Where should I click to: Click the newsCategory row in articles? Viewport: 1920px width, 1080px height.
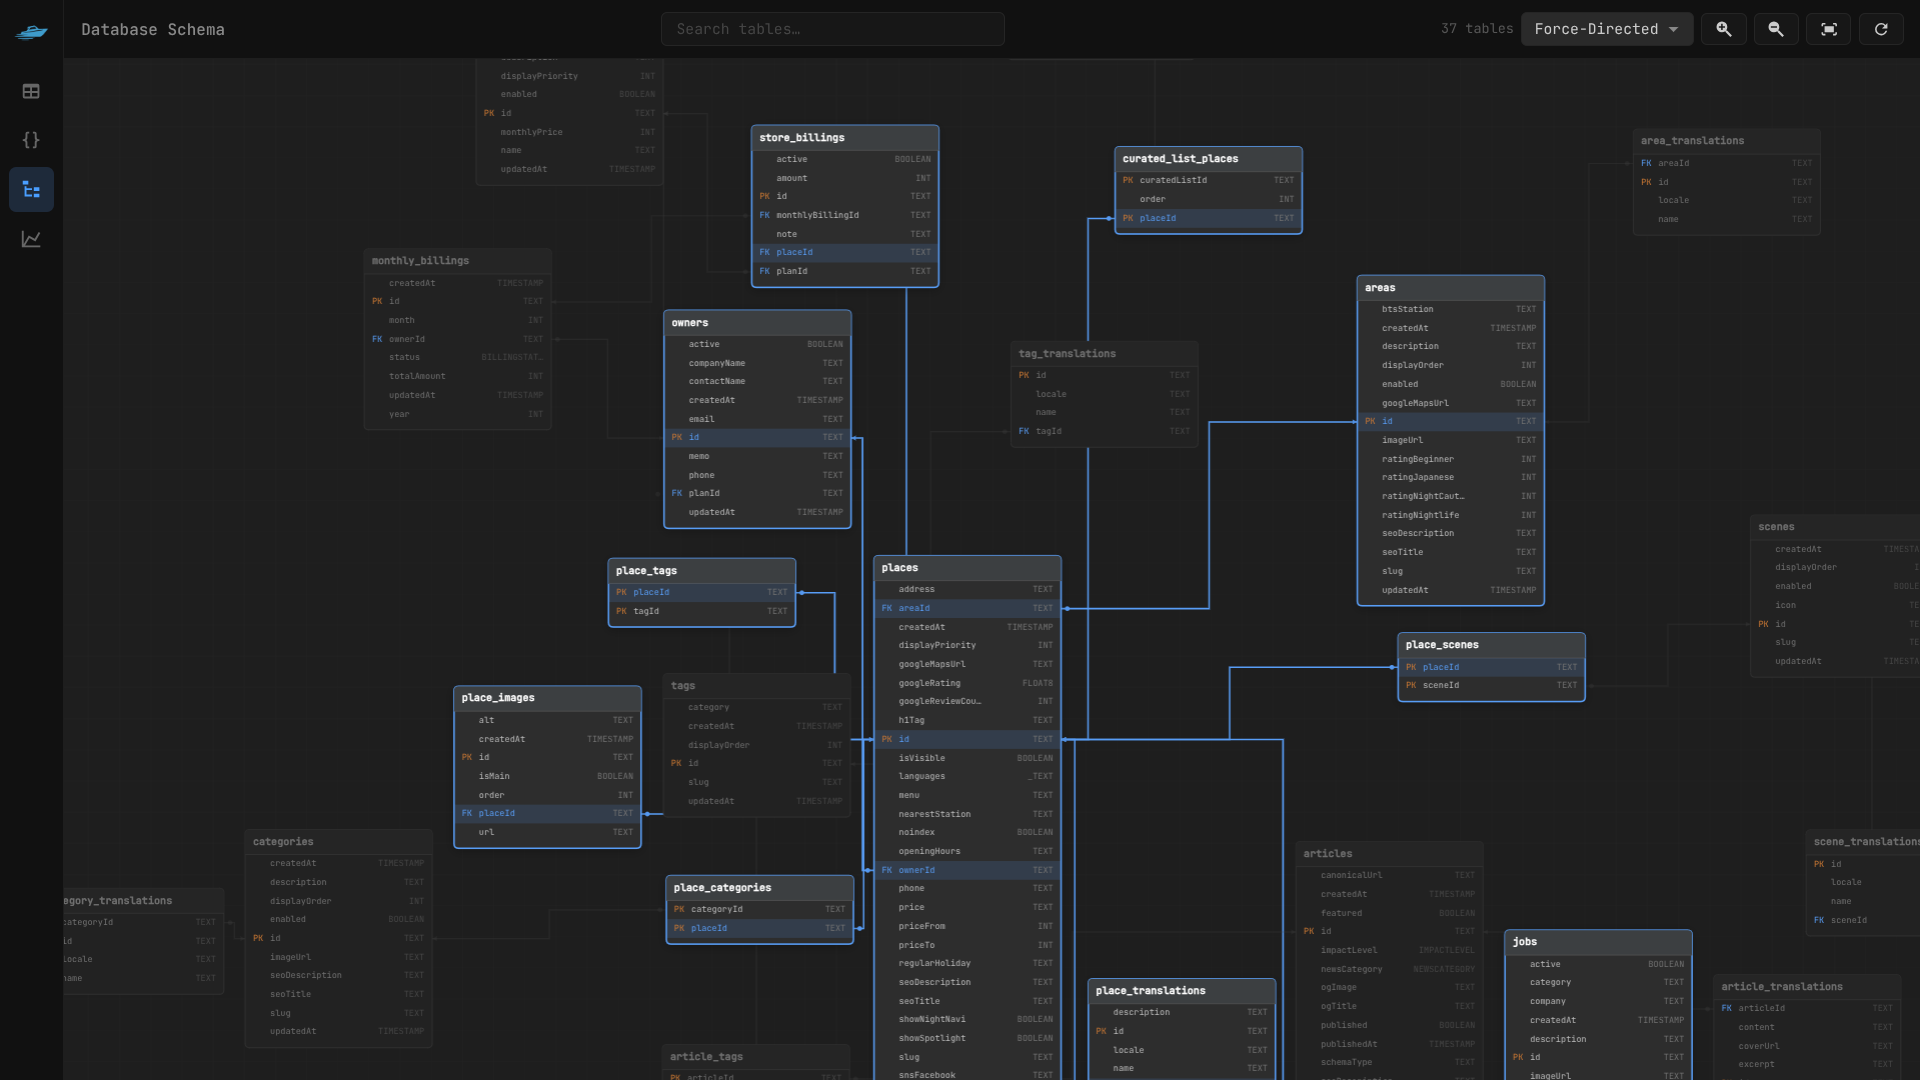coord(1389,969)
